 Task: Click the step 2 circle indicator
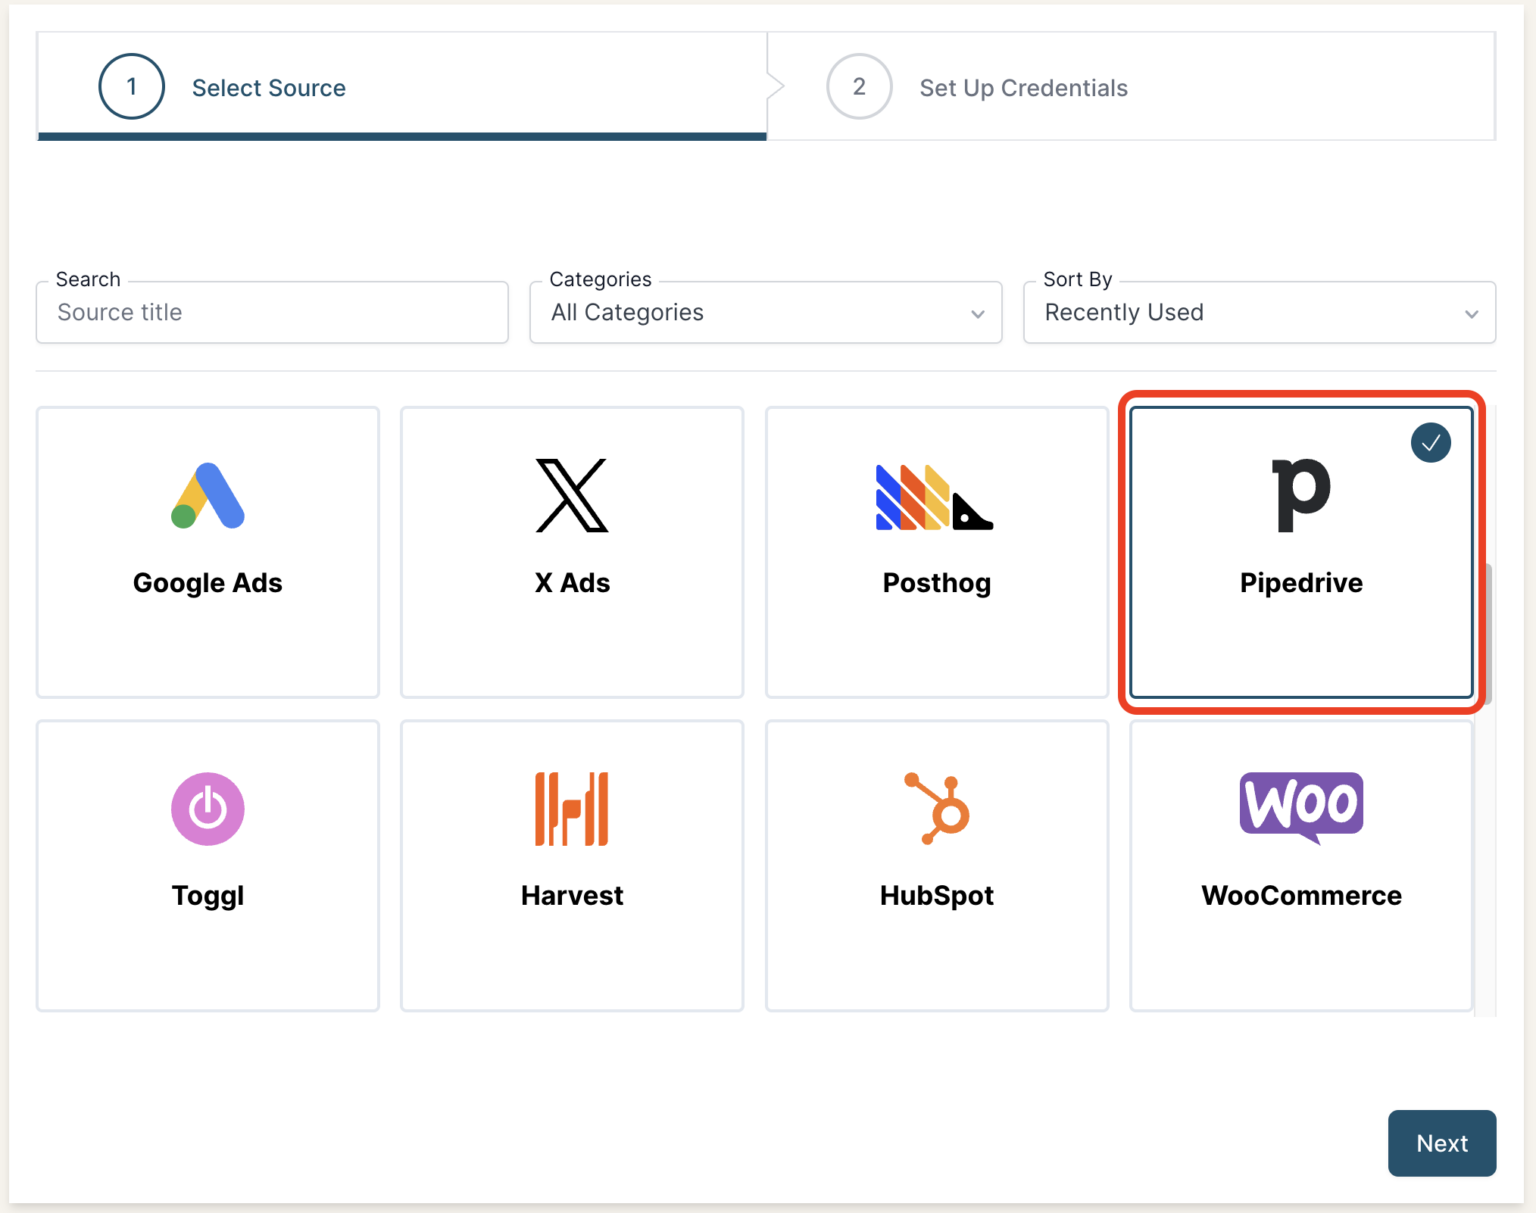[x=858, y=87]
